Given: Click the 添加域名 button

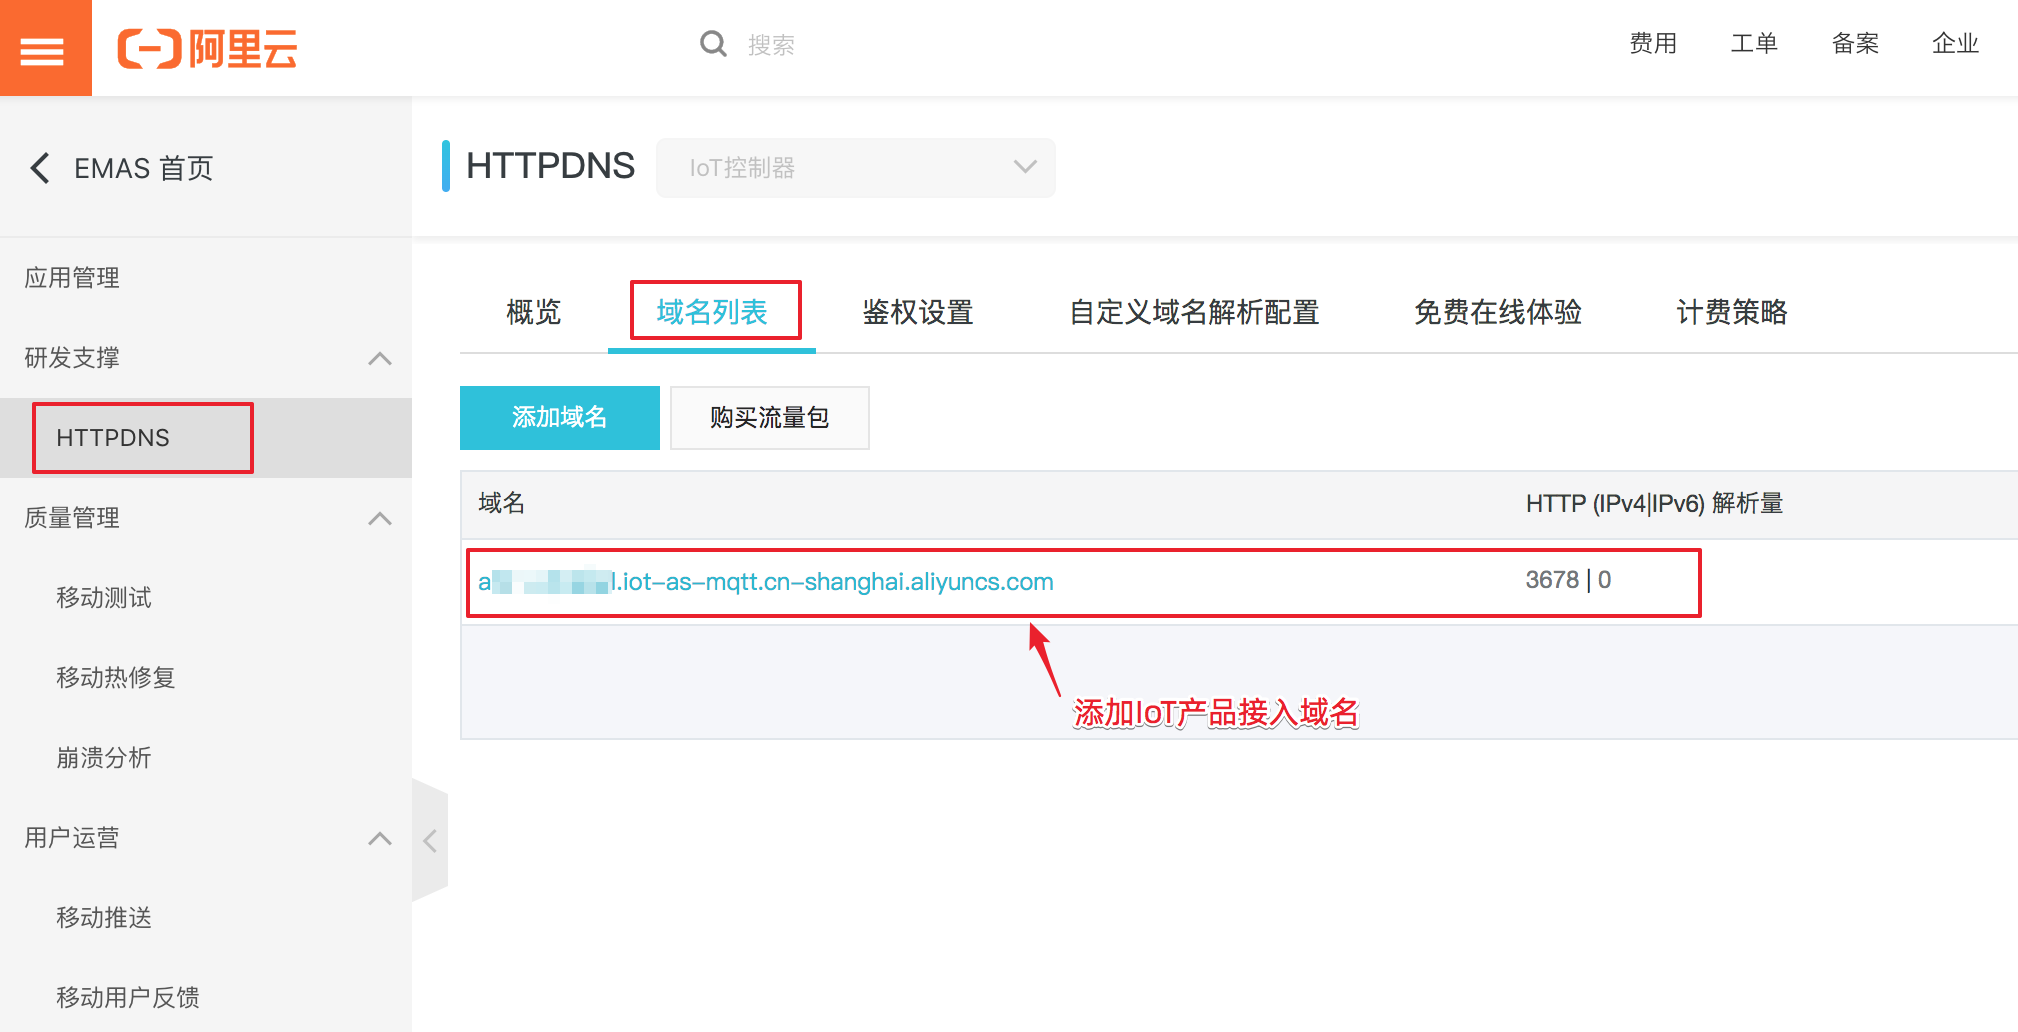Looking at the screenshot, I should tap(560, 418).
